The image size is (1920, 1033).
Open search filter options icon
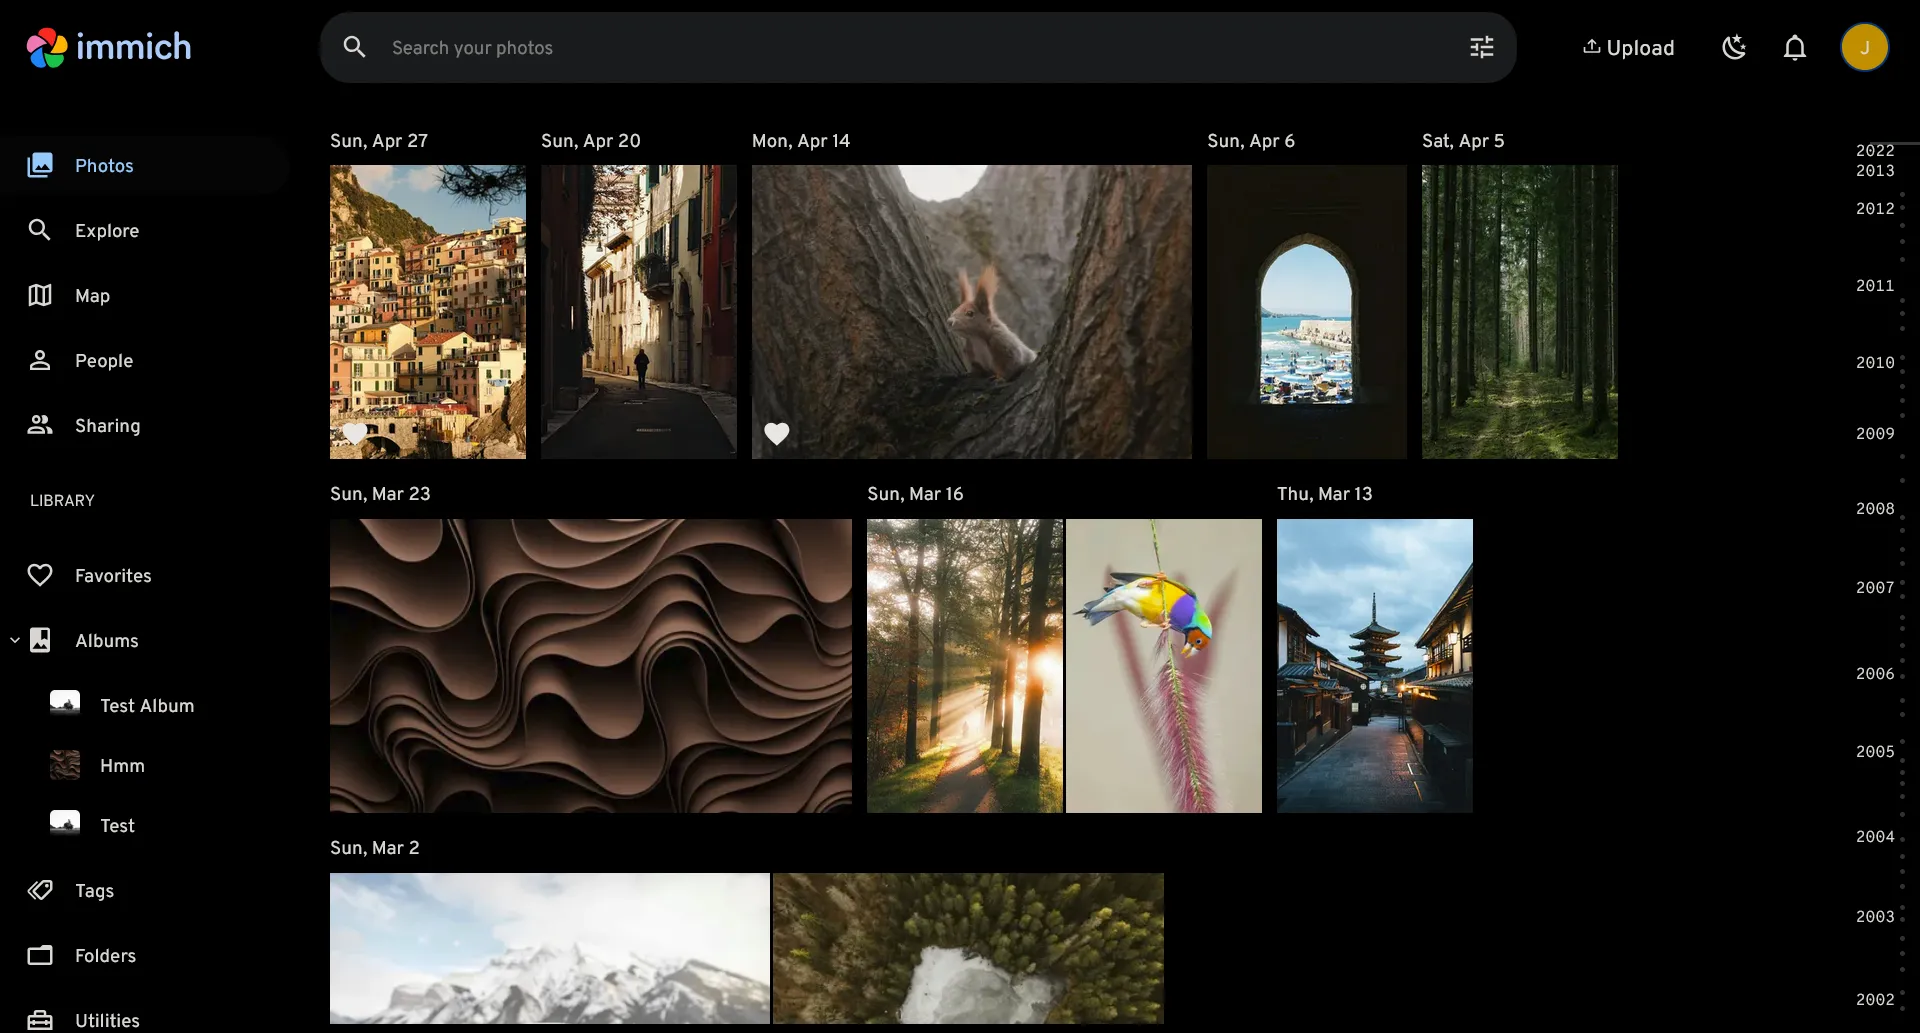(x=1481, y=47)
